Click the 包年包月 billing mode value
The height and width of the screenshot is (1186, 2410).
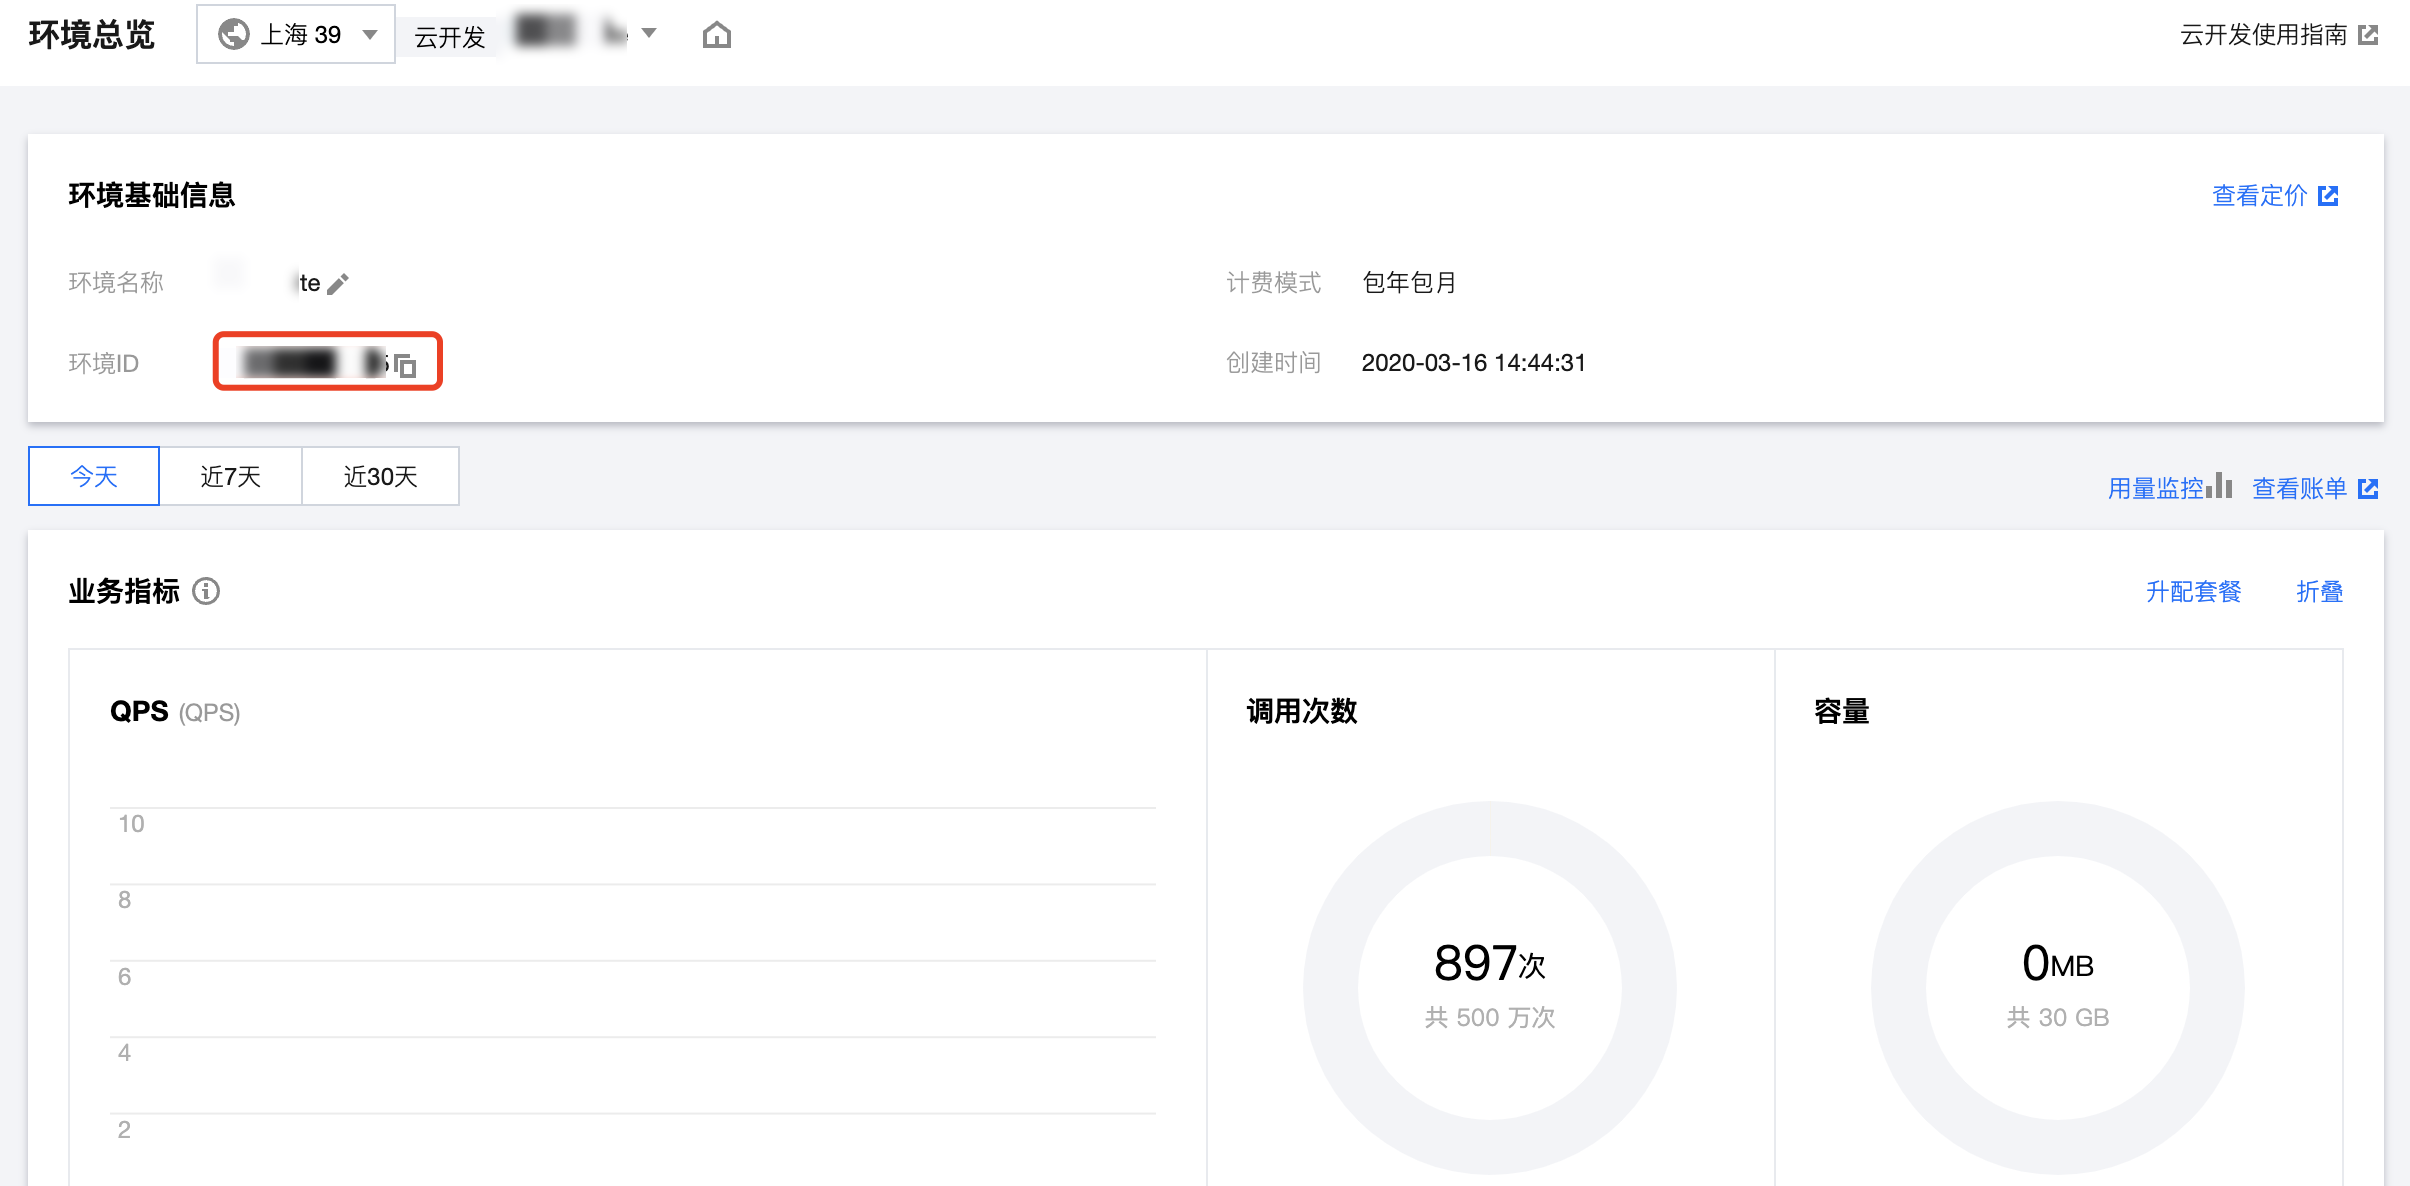coord(1410,283)
